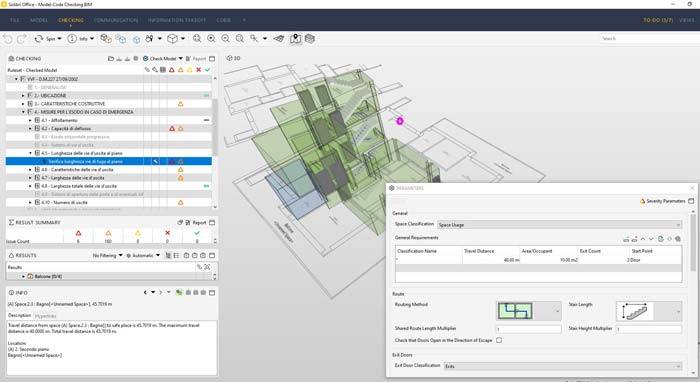The width and height of the screenshot is (700, 382).
Task: Toggle Check that Doors Open checkbox
Action: (499, 340)
